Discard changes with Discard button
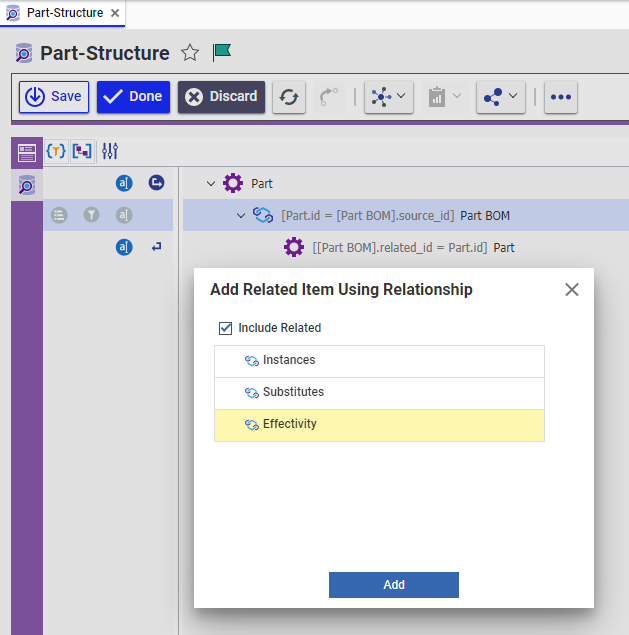This screenshot has width=629, height=635. (x=221, y=97)
